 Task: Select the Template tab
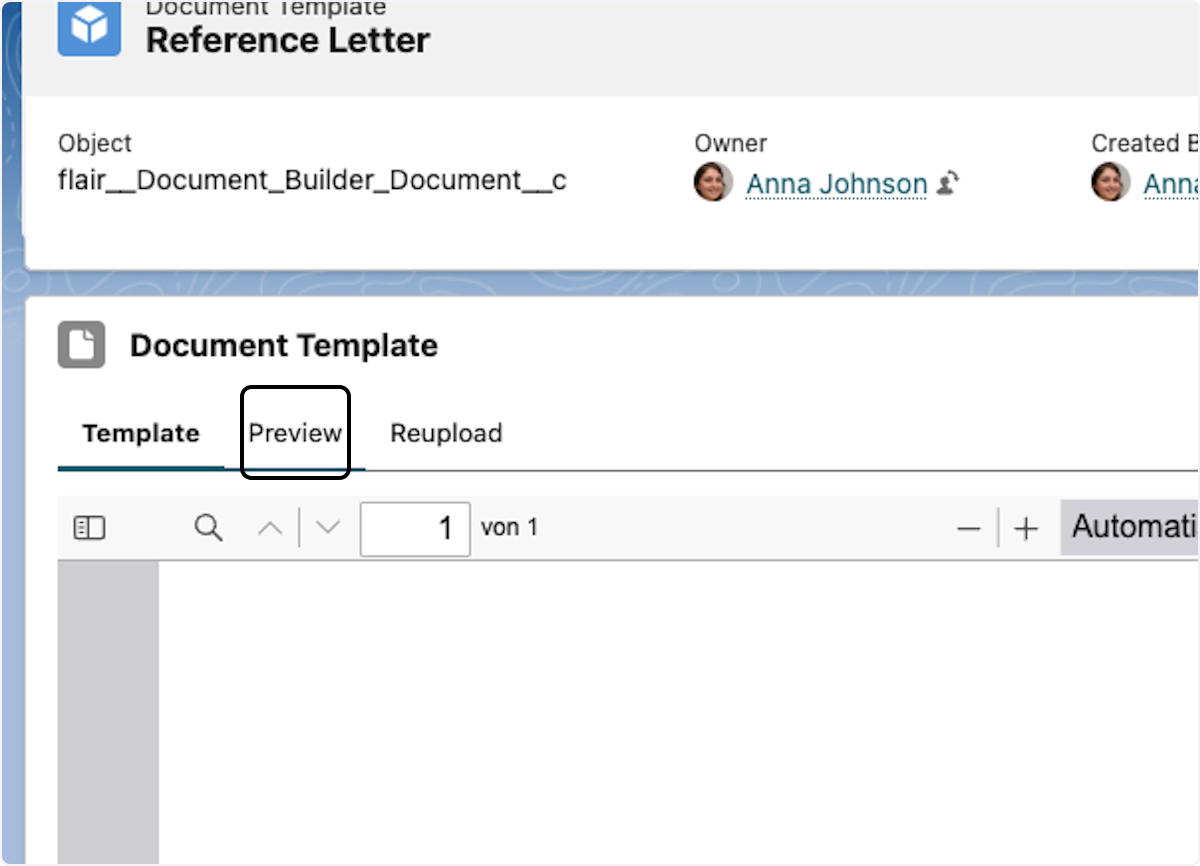pyautogui.click(x=141, y=433)
